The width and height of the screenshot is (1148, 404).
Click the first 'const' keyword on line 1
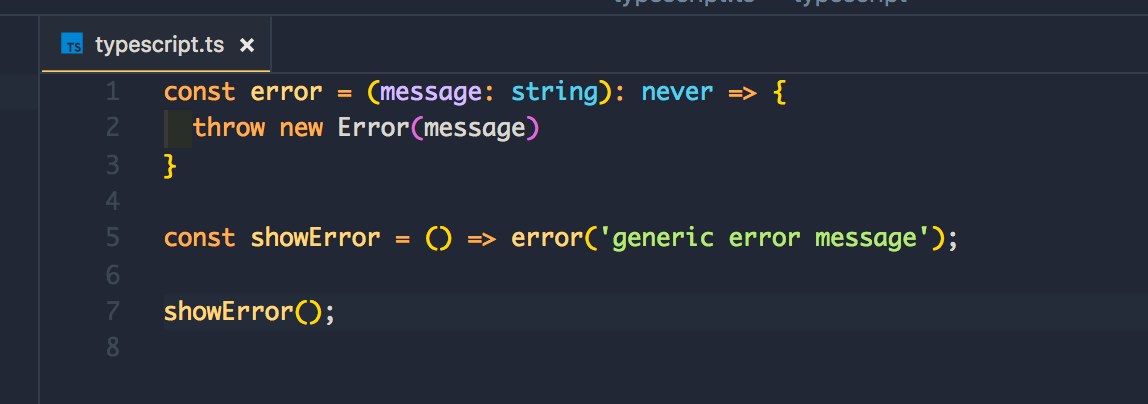click(200, 92)
